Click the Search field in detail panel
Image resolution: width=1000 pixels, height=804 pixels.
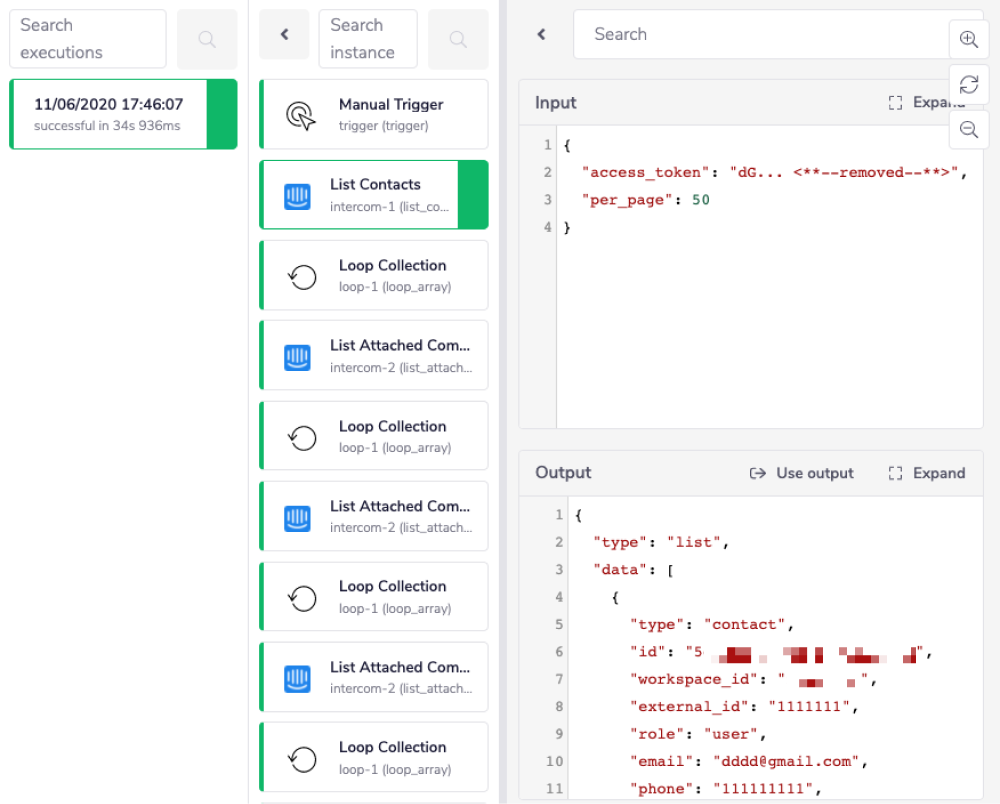[x=760, y=35]
